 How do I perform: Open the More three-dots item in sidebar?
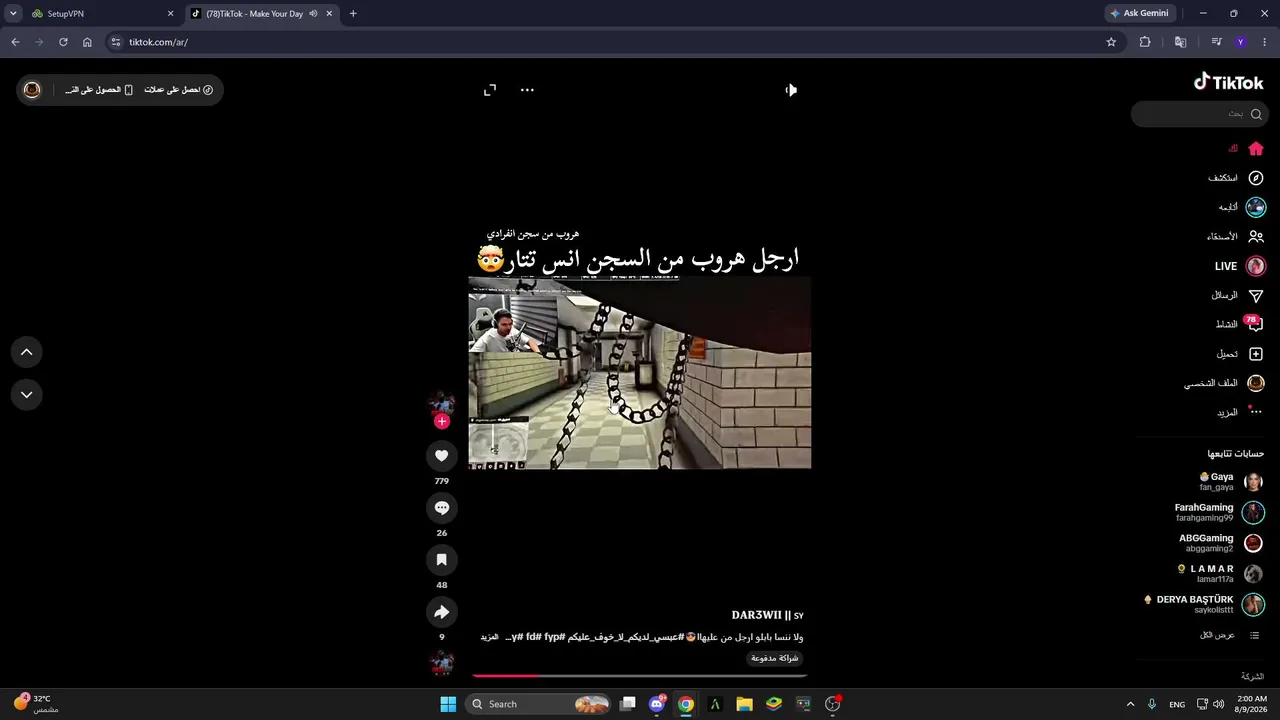tap(1256, 412)
